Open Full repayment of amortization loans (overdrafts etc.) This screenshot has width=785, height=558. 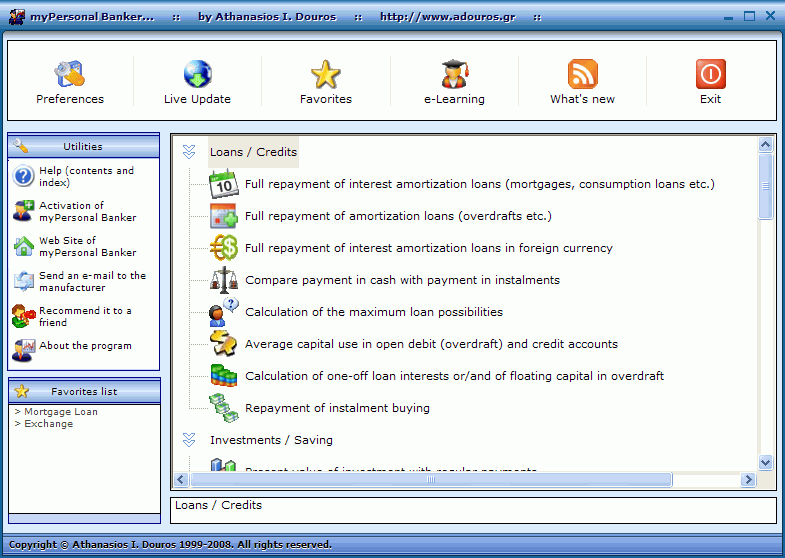[398, 216]
